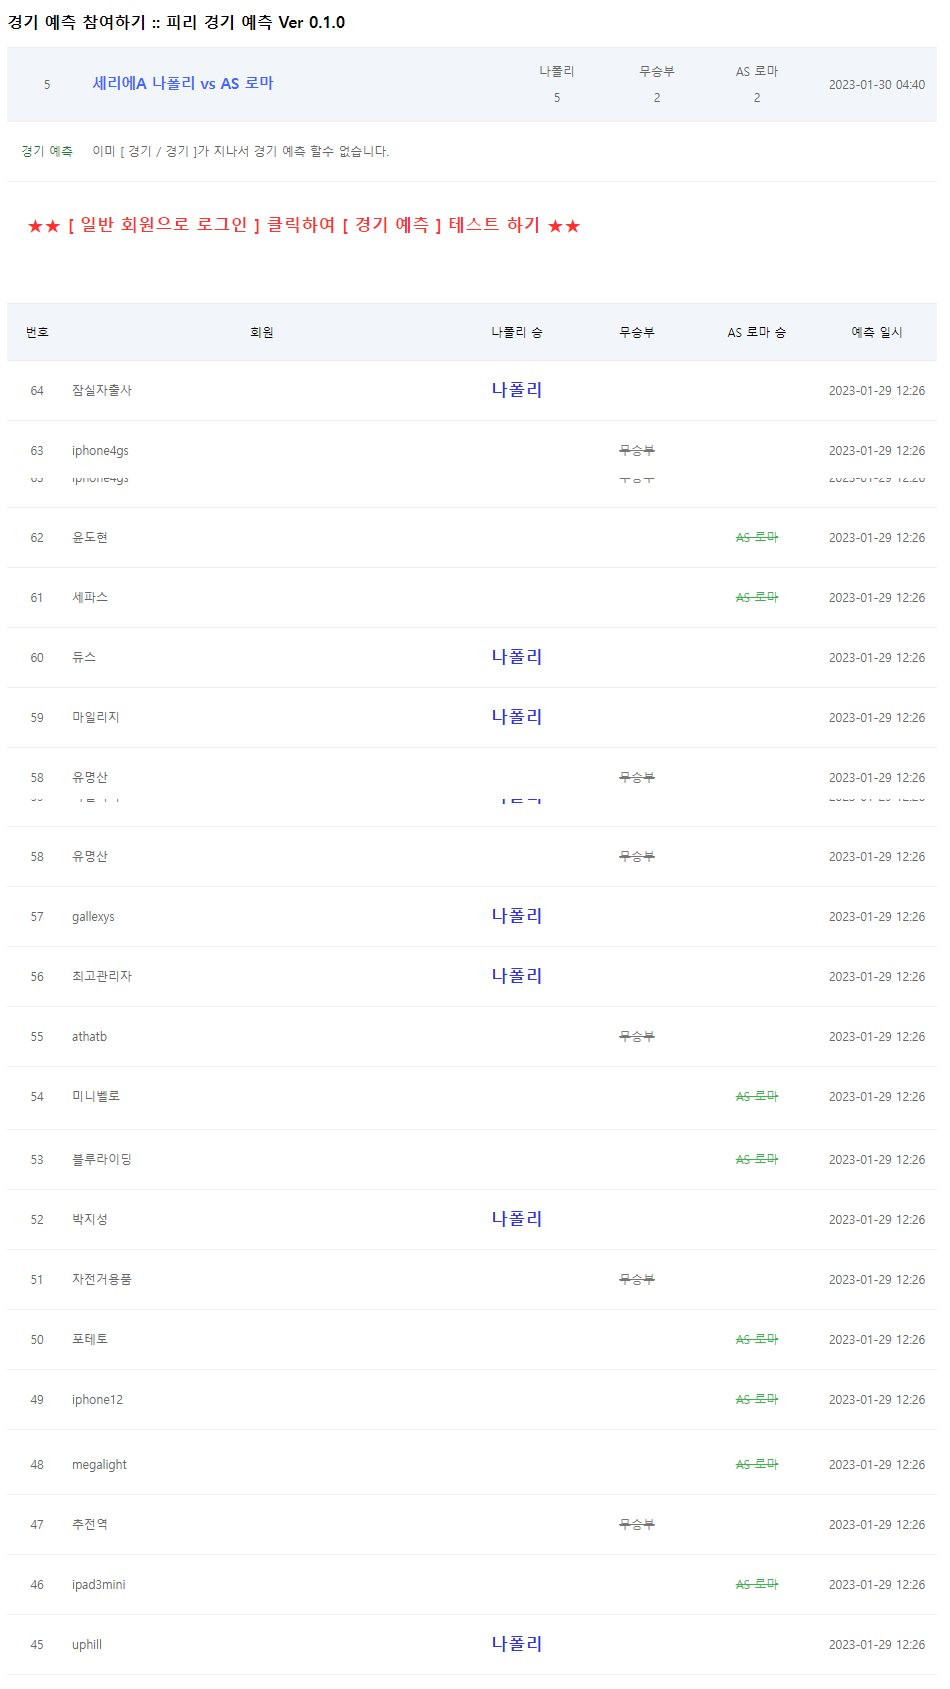Click the 예측 일시 column header
This screenshot has width=950, height=1689.
876,332
